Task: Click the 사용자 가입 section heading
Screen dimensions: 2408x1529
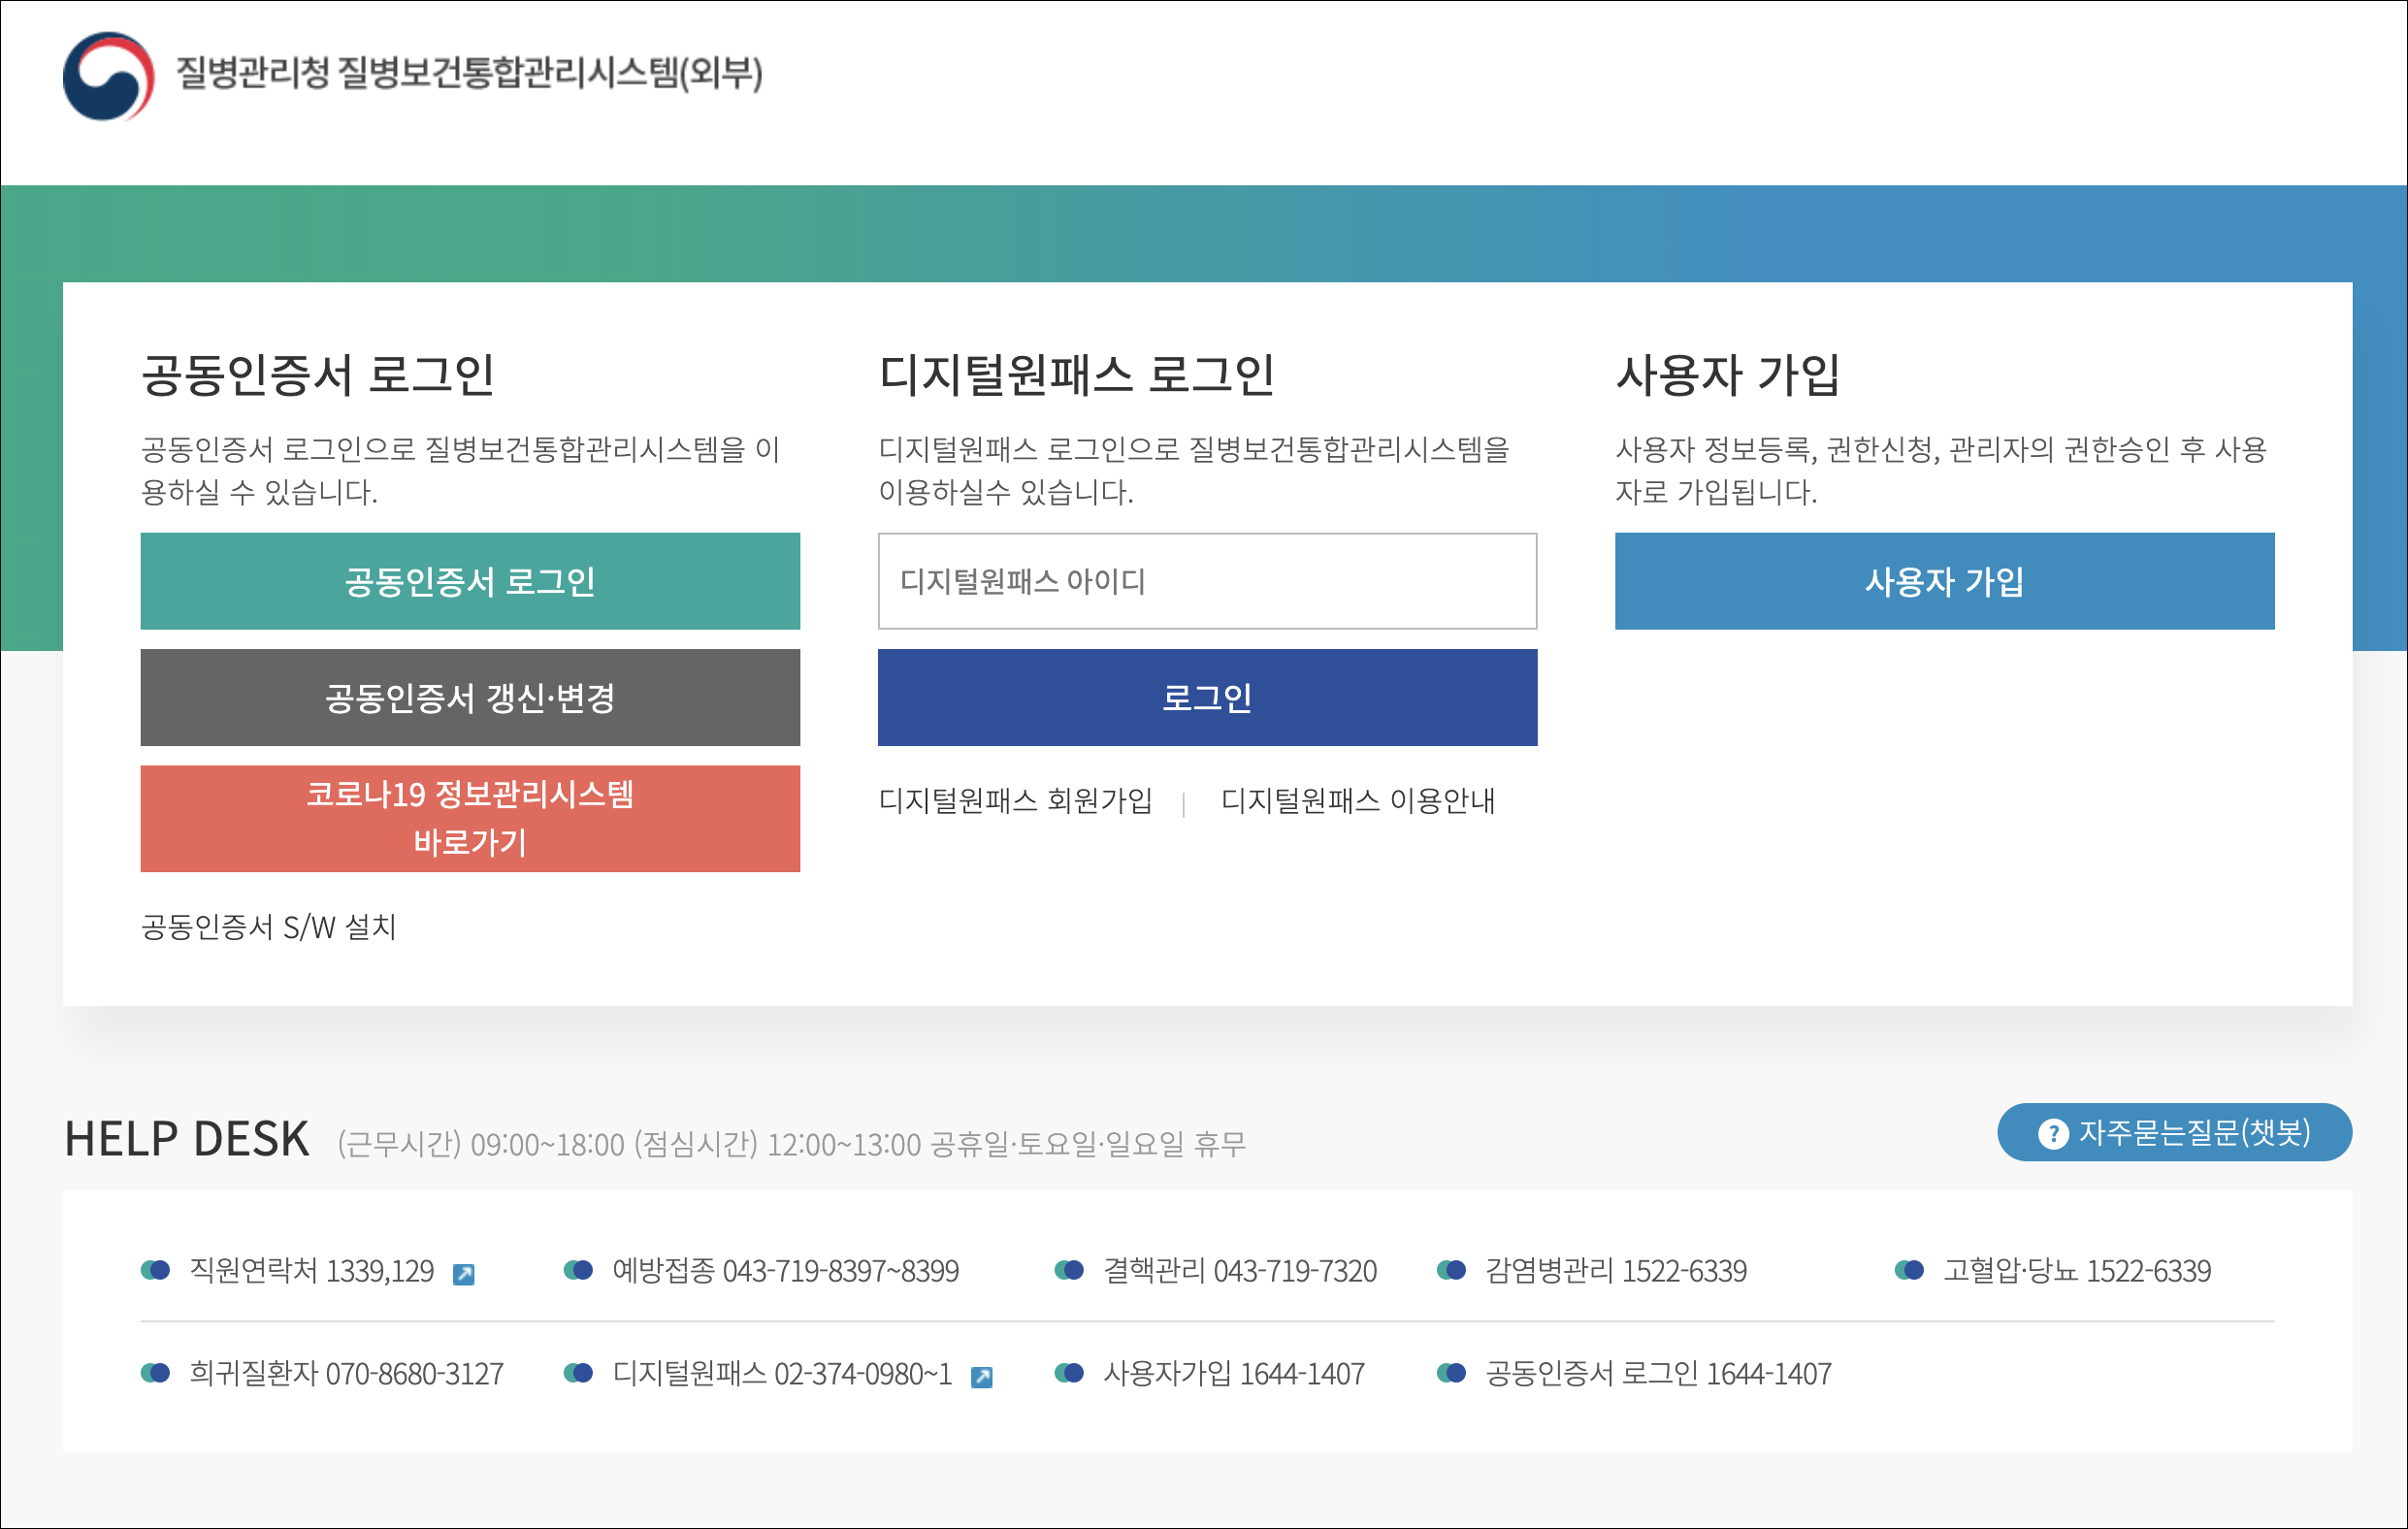Action: pyautogui.click(x=1727, y=375)
